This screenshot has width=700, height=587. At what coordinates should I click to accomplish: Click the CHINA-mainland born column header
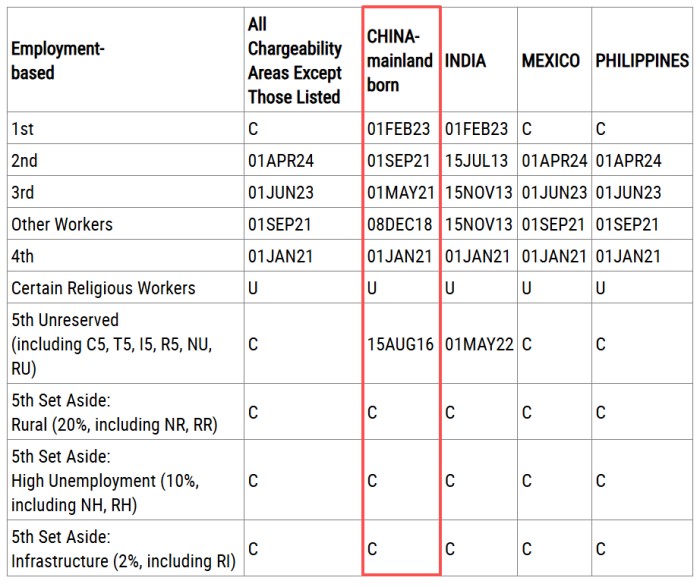(x=399, y=60)
